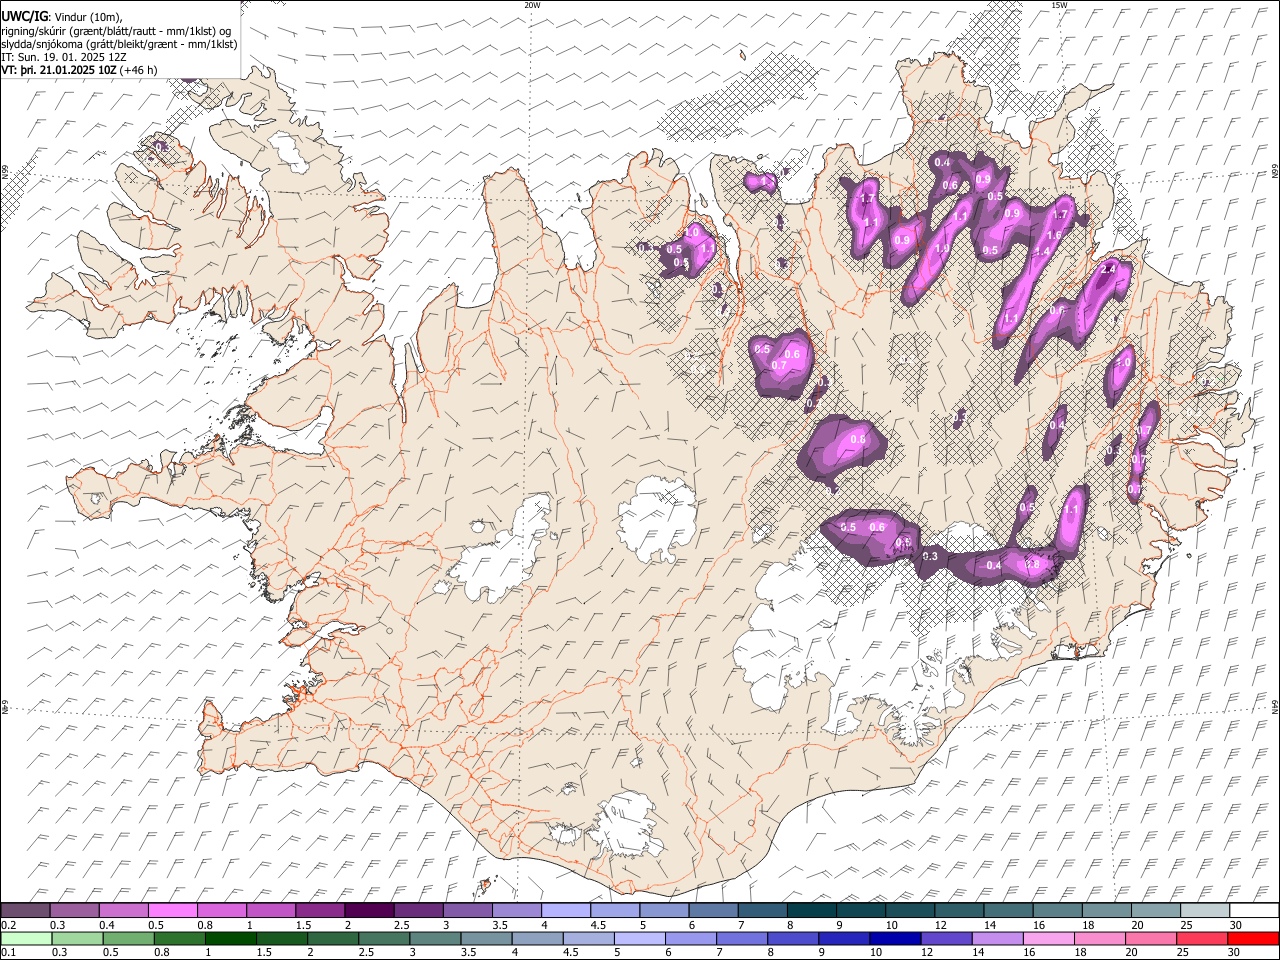Click bottom legend swatch between 1 and 1.5
1280x960 pixels.
tap(231, 938)
